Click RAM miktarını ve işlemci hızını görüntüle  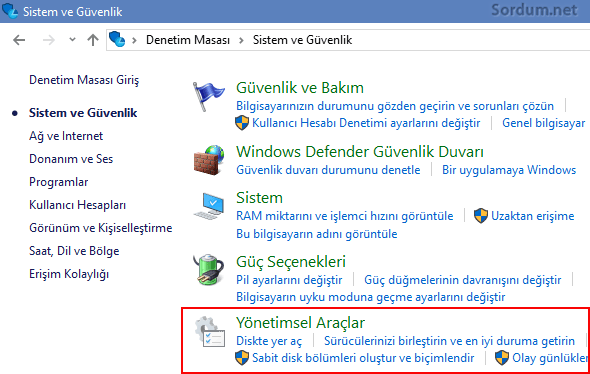click(344, 216)
